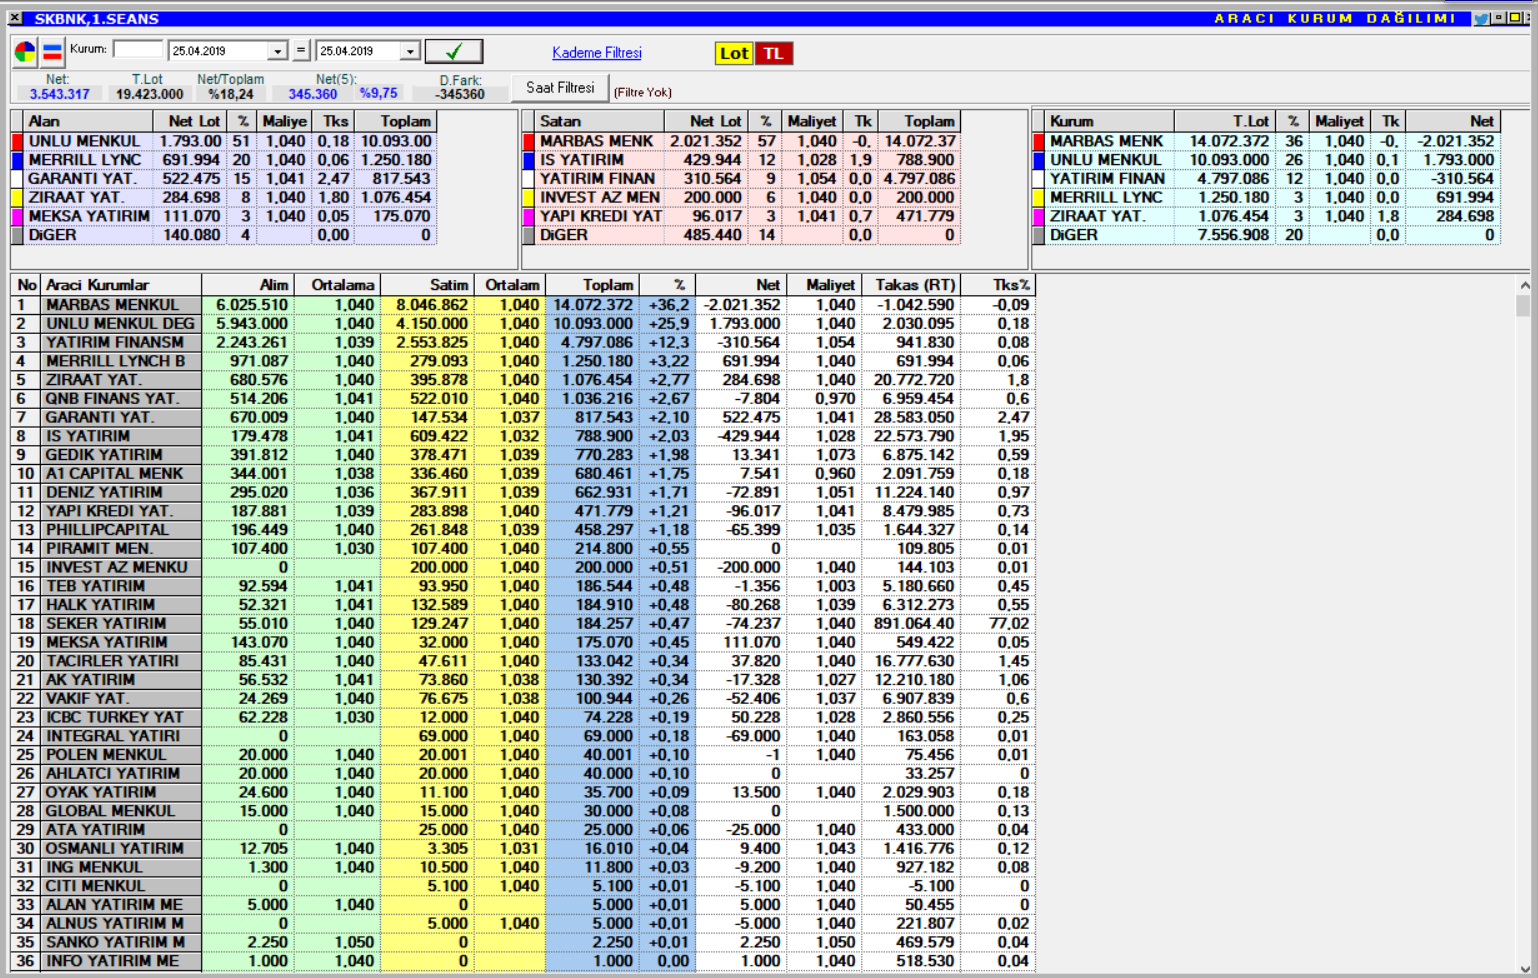Click the Tks% column header

[998, 285]
